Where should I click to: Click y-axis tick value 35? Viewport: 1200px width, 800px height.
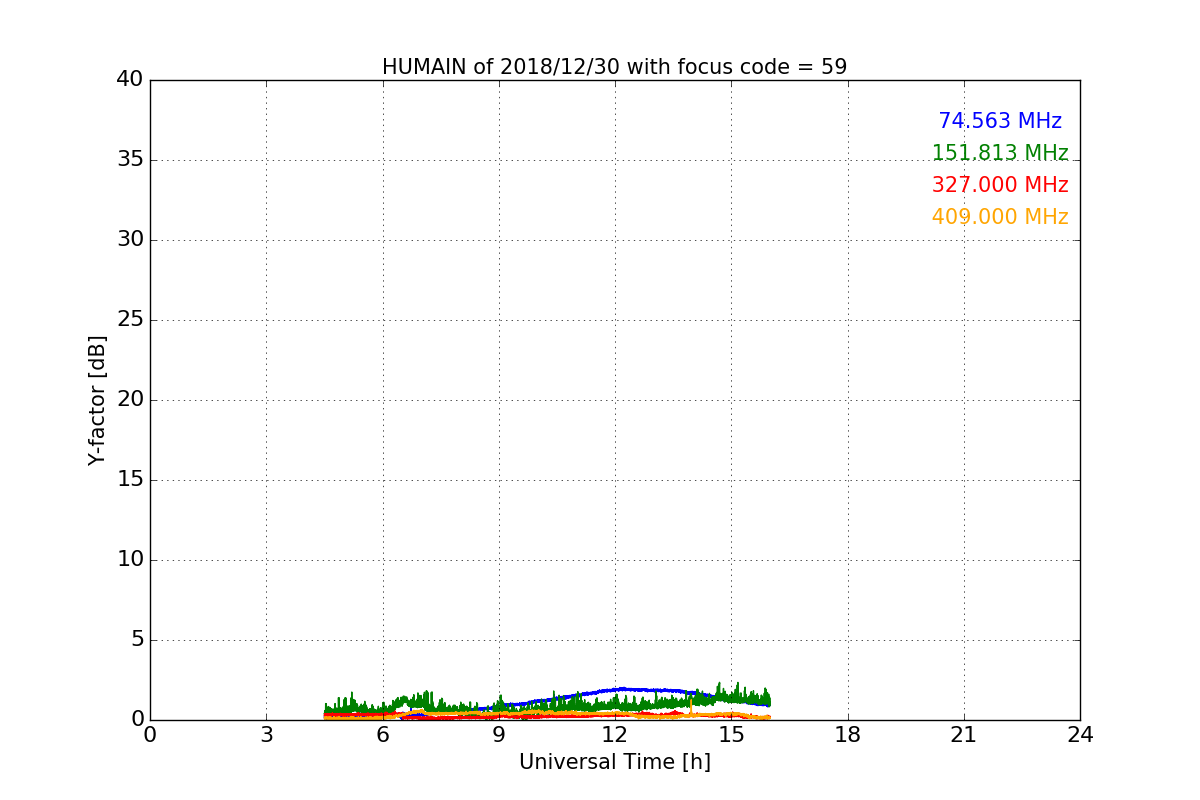130,160
